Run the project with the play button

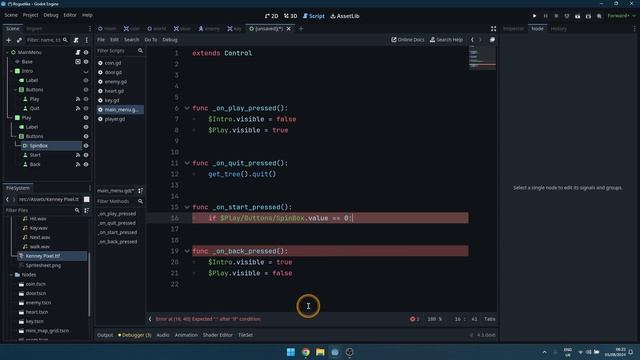point(534,16)
